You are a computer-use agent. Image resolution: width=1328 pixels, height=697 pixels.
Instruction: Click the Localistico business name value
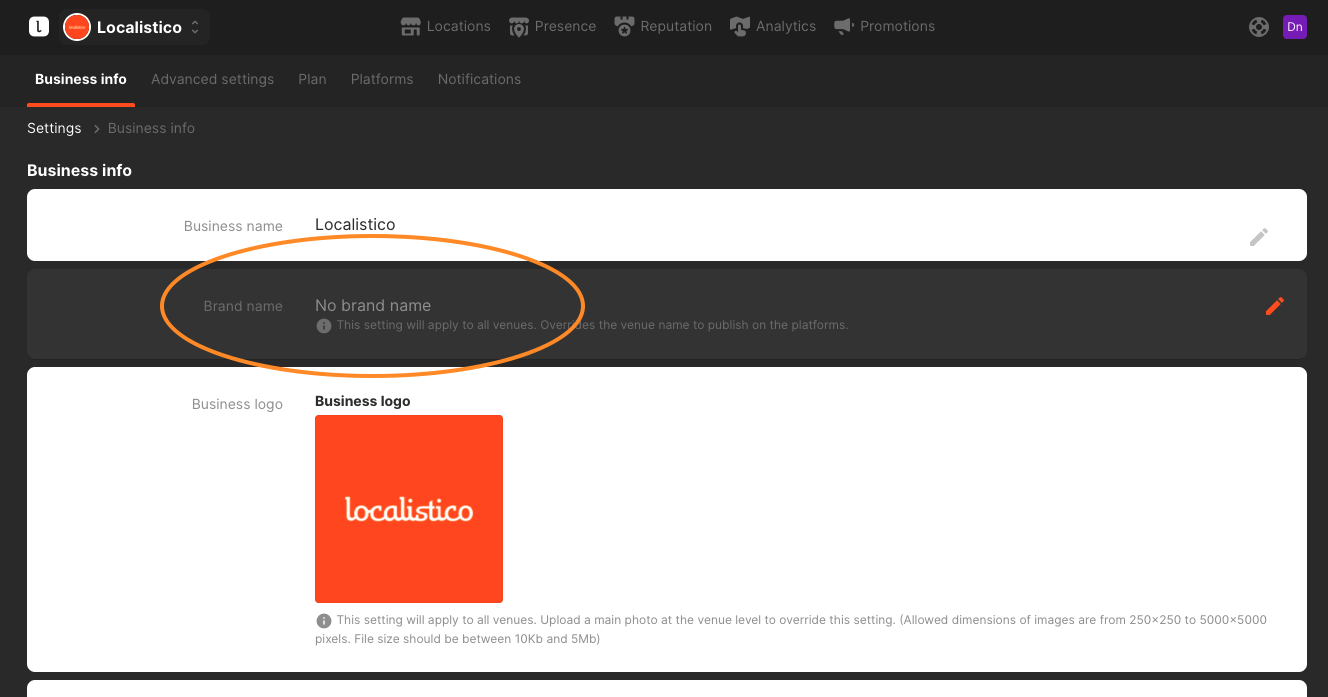click(355, 225)
